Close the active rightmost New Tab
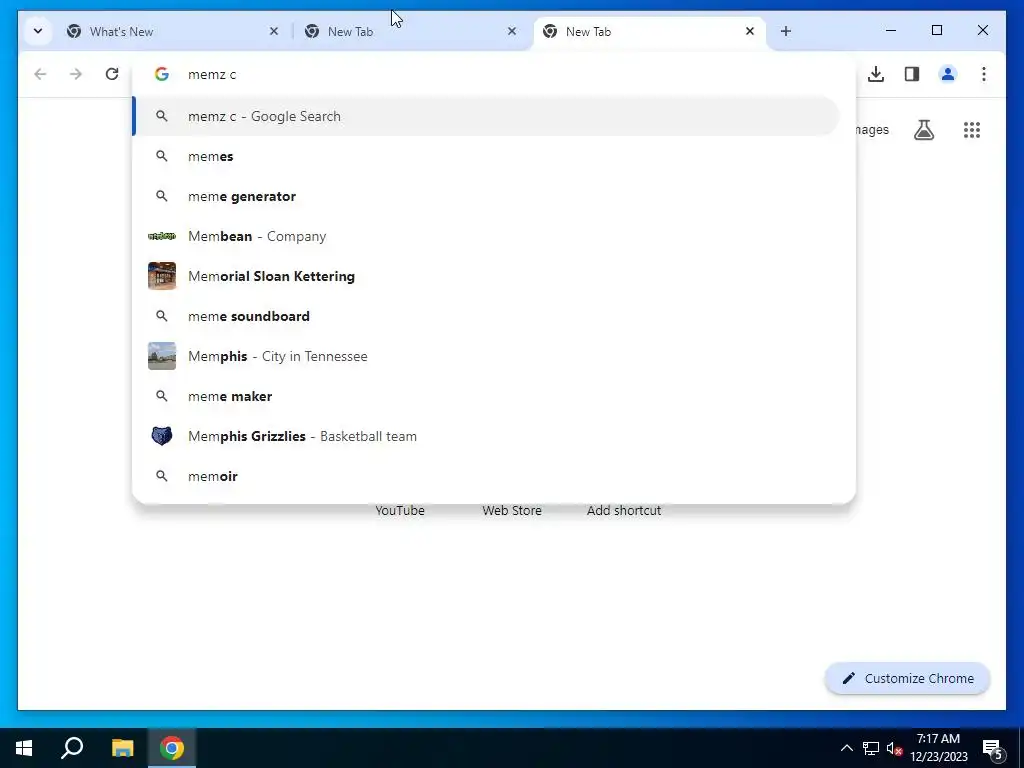This screenshot has width=1024, height=768. click(750, 31)
